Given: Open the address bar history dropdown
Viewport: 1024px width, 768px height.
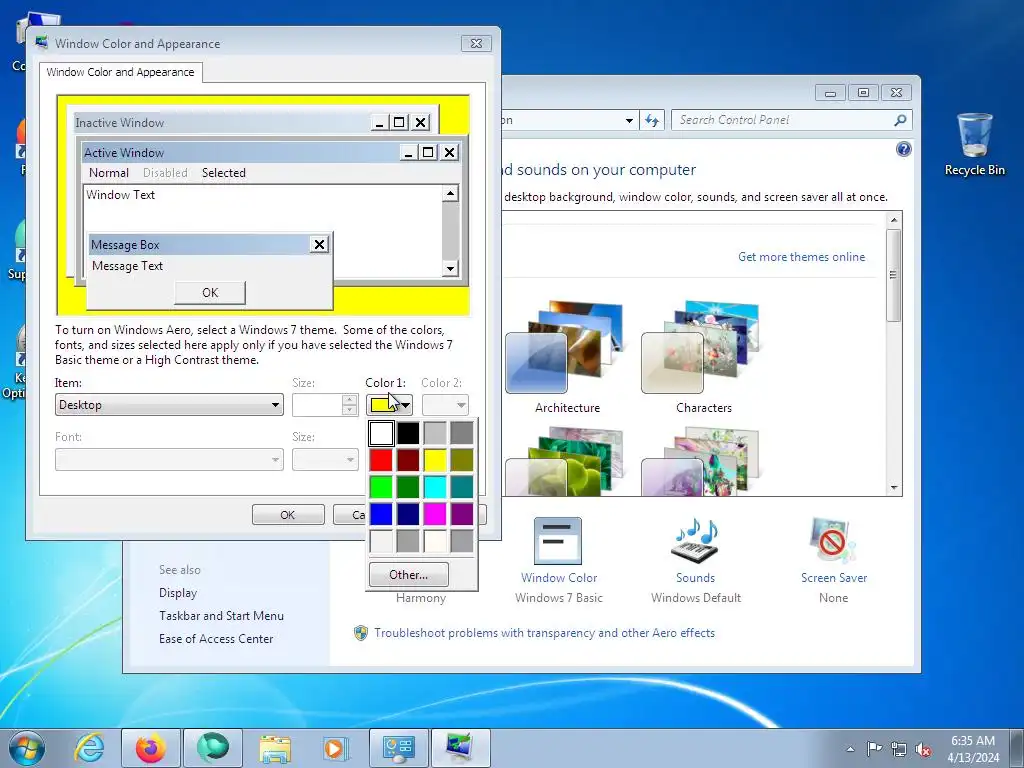Looking at the screenshot, I should [629, 120].
